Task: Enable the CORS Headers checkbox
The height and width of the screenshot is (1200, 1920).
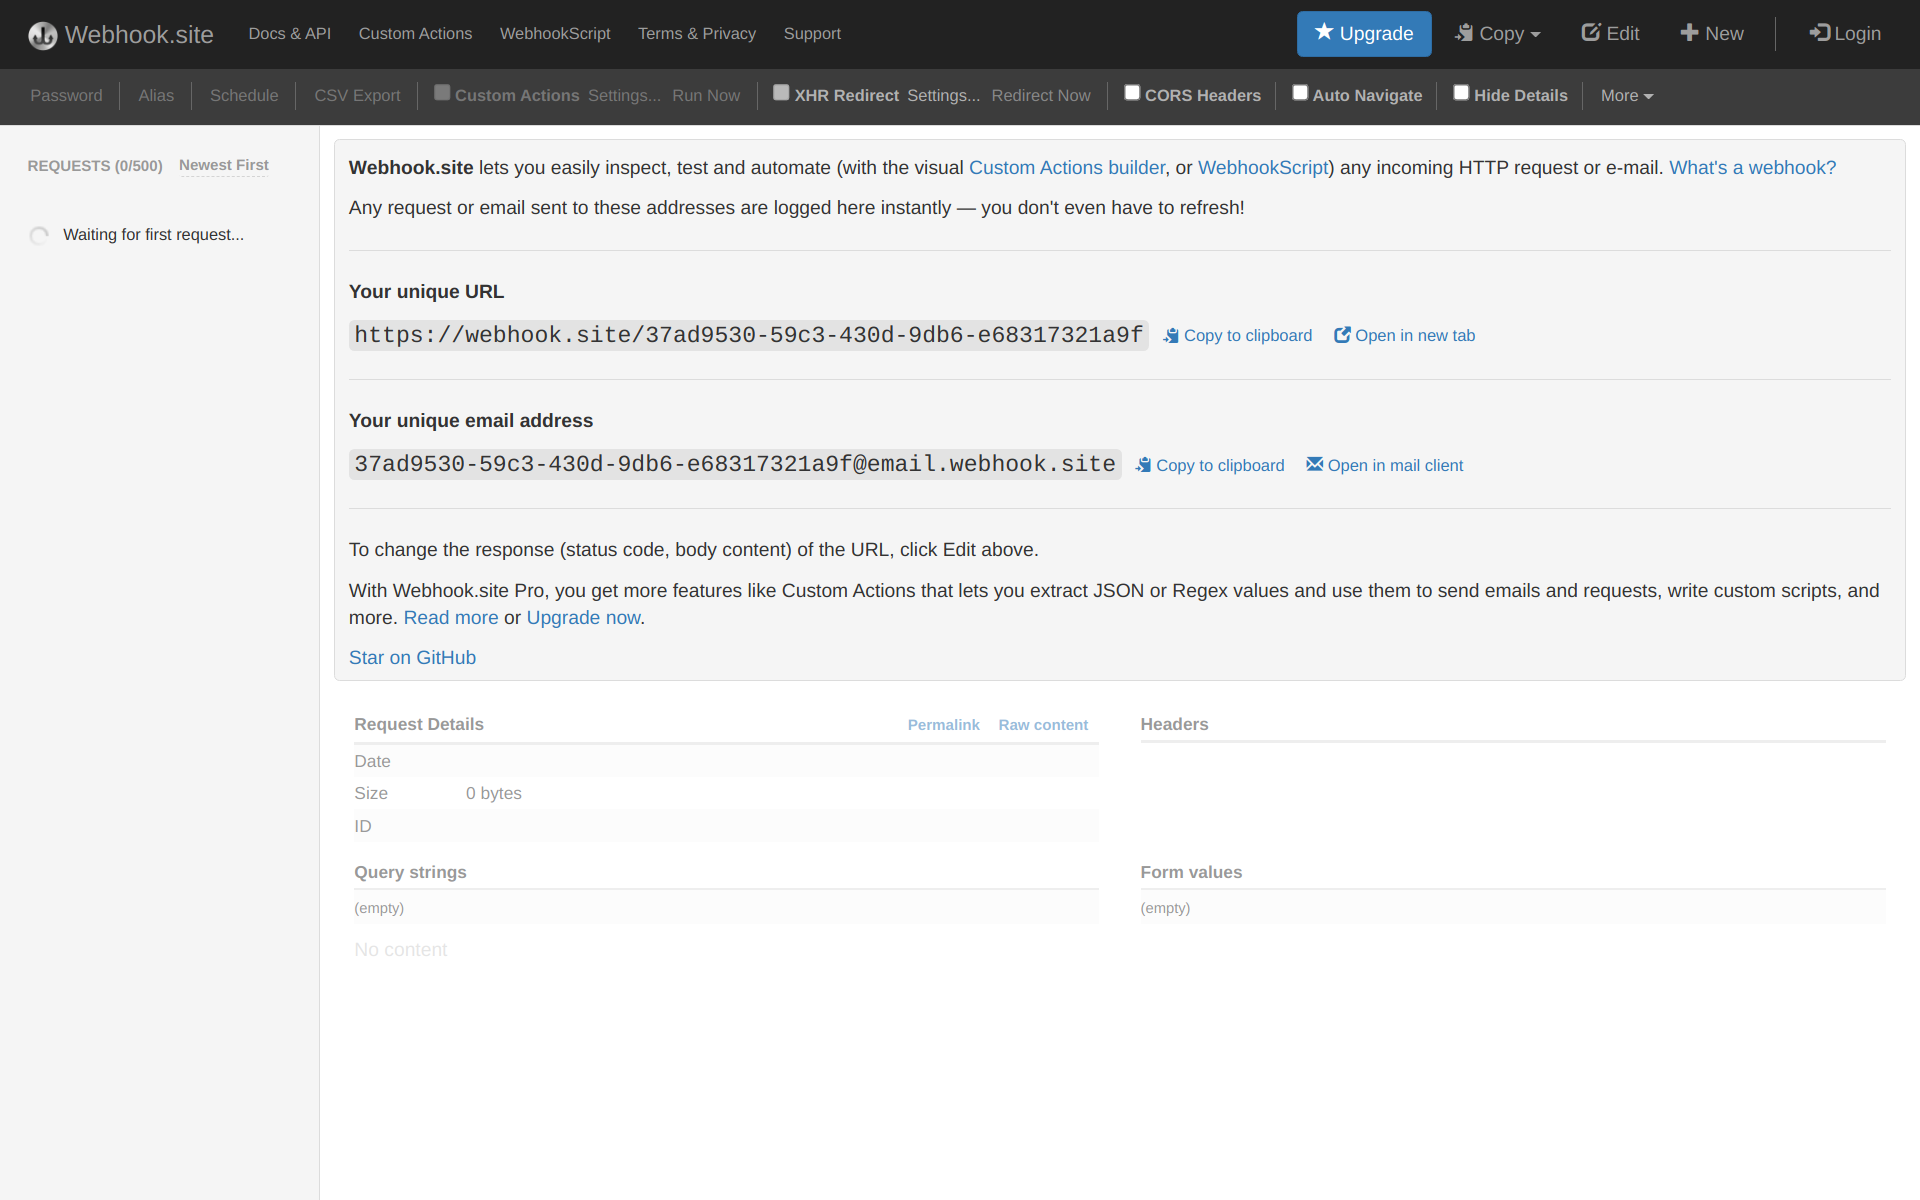Action: pyautogui.click(x=1132, y=93)
